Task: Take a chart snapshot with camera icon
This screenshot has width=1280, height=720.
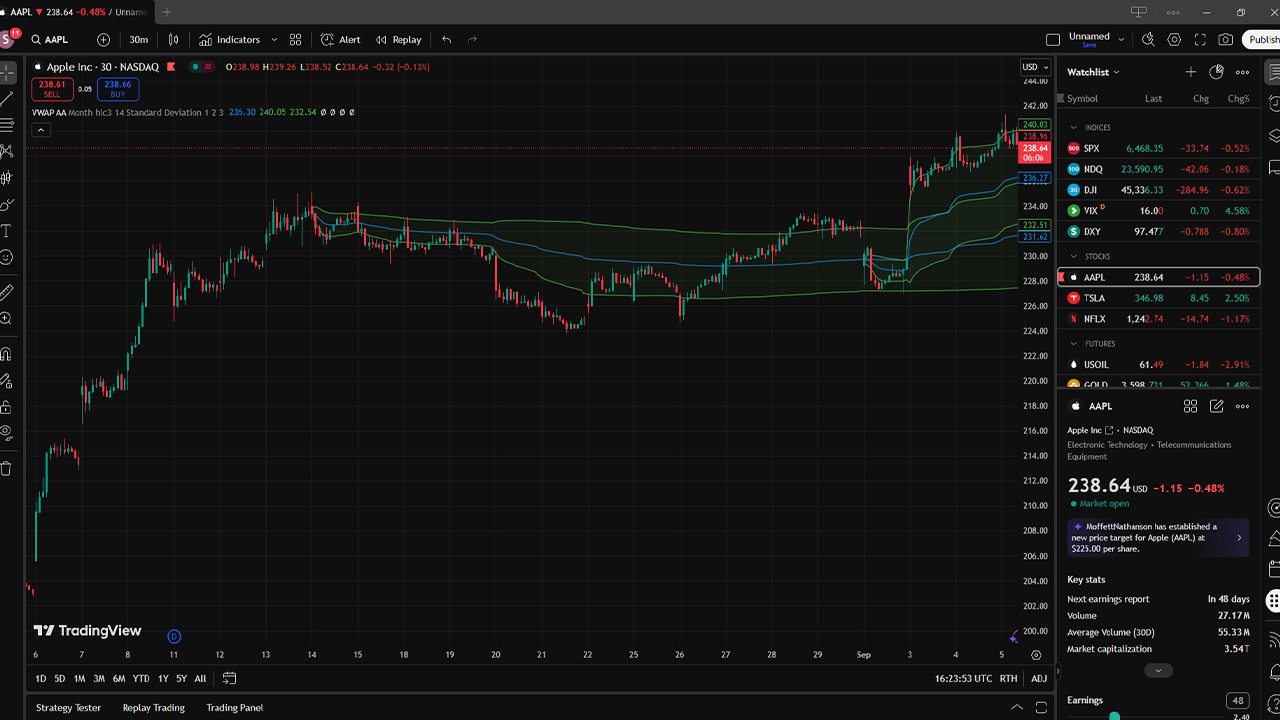Action: point(1225,40)
